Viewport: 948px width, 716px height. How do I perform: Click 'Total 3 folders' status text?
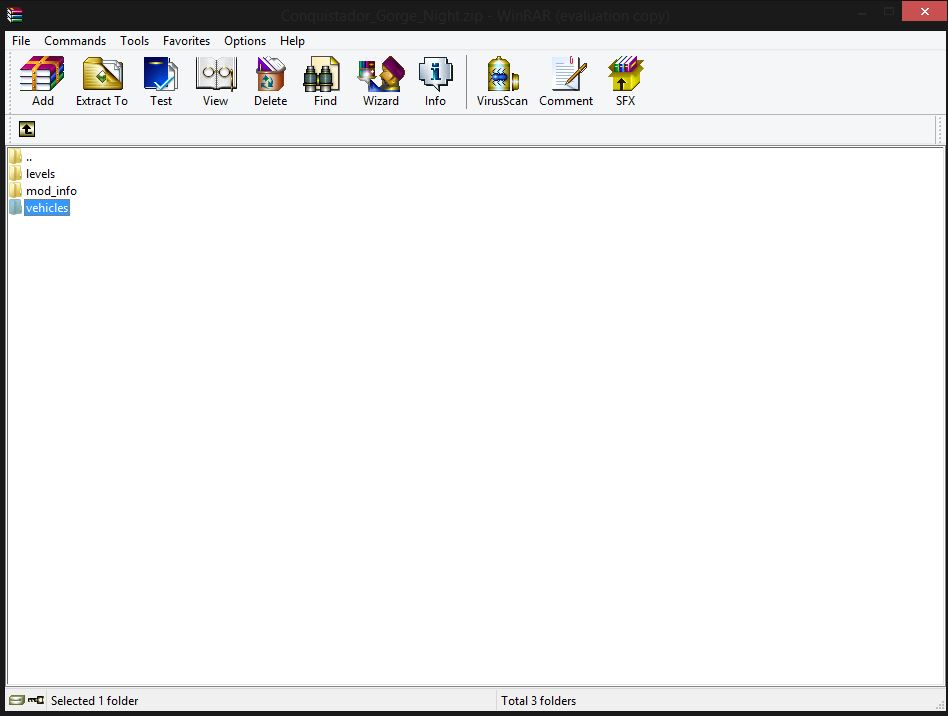click(x=538, y=700)
